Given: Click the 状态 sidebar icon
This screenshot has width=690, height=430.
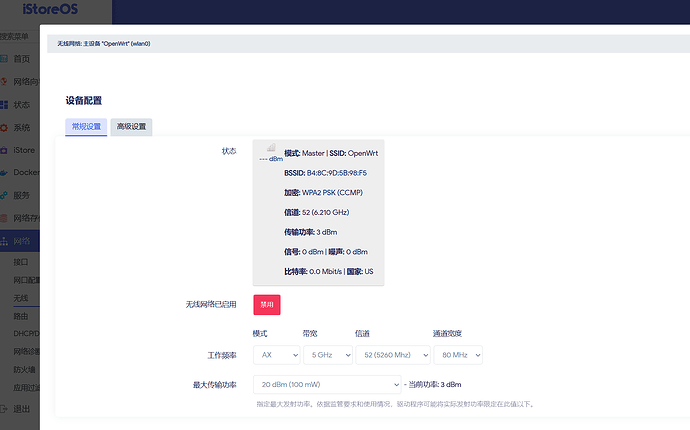Looking at the screenshot, I should [6, 105].
